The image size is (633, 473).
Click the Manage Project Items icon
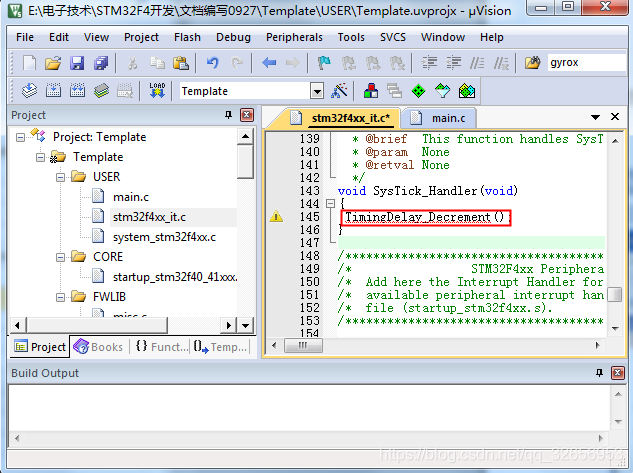pyautogui.click(x=371, y=91)
